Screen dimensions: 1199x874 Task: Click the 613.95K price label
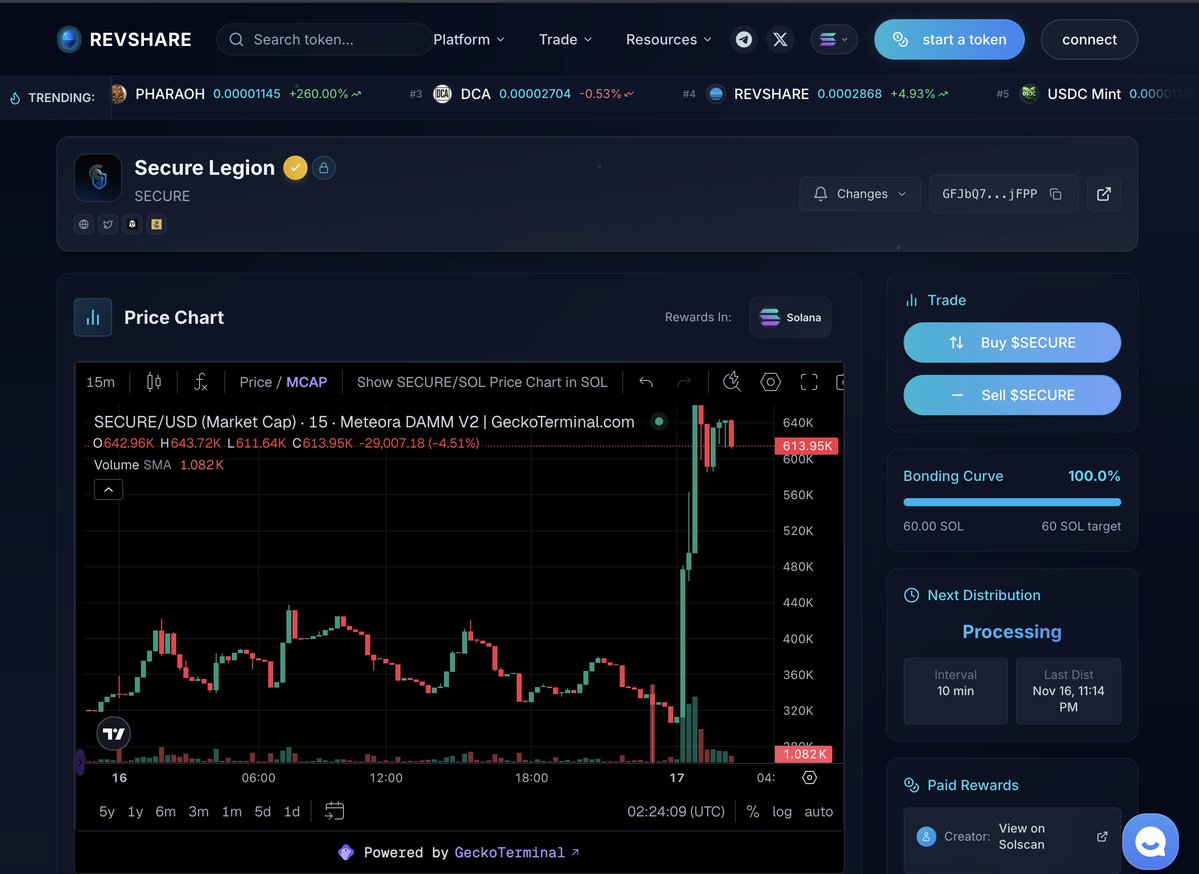tap(807, 446)
